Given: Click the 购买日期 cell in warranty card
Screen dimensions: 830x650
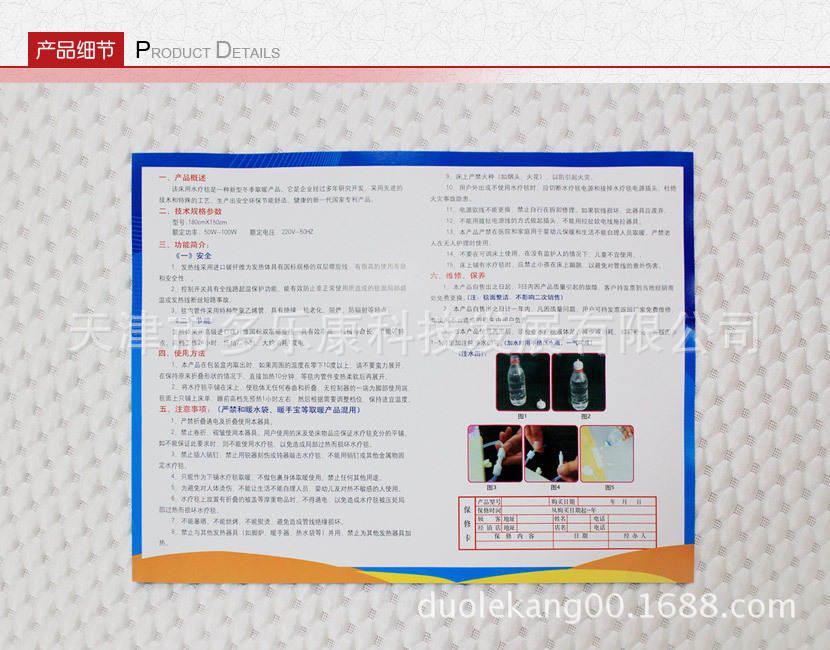Looking at the screenshot, I should (563, 502).
